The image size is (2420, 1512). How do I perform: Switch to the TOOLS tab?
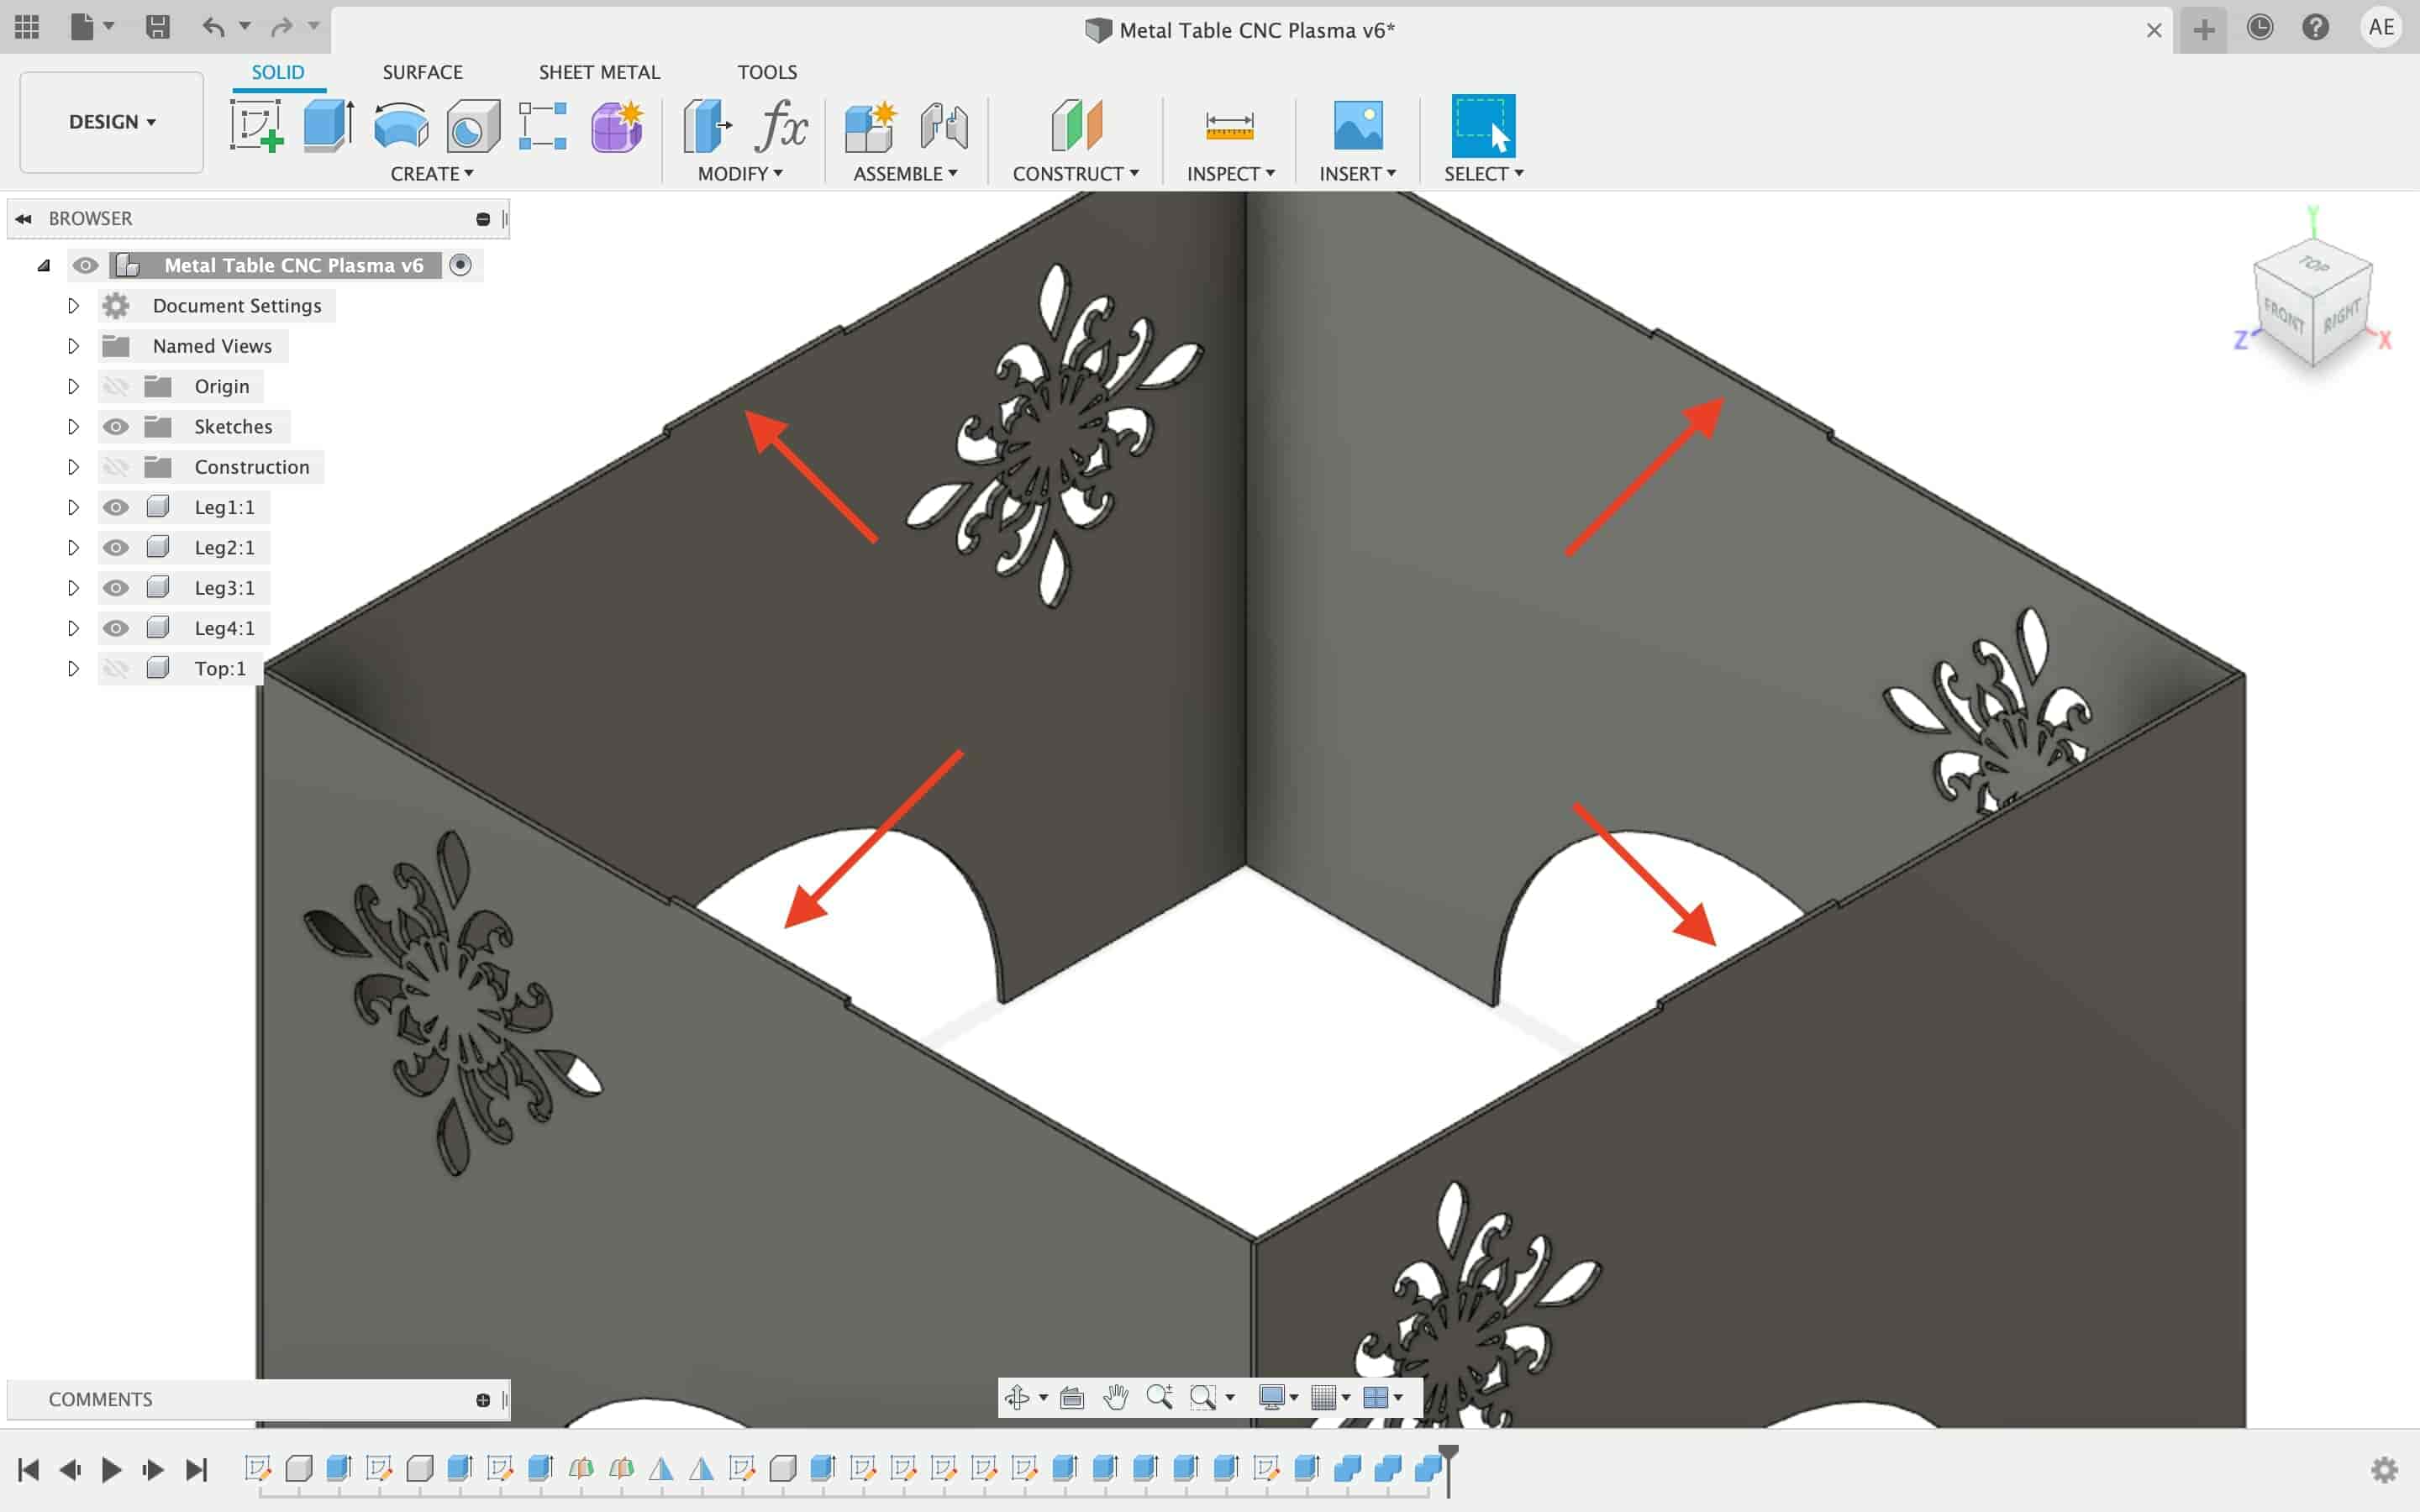[x=767, y=72]
